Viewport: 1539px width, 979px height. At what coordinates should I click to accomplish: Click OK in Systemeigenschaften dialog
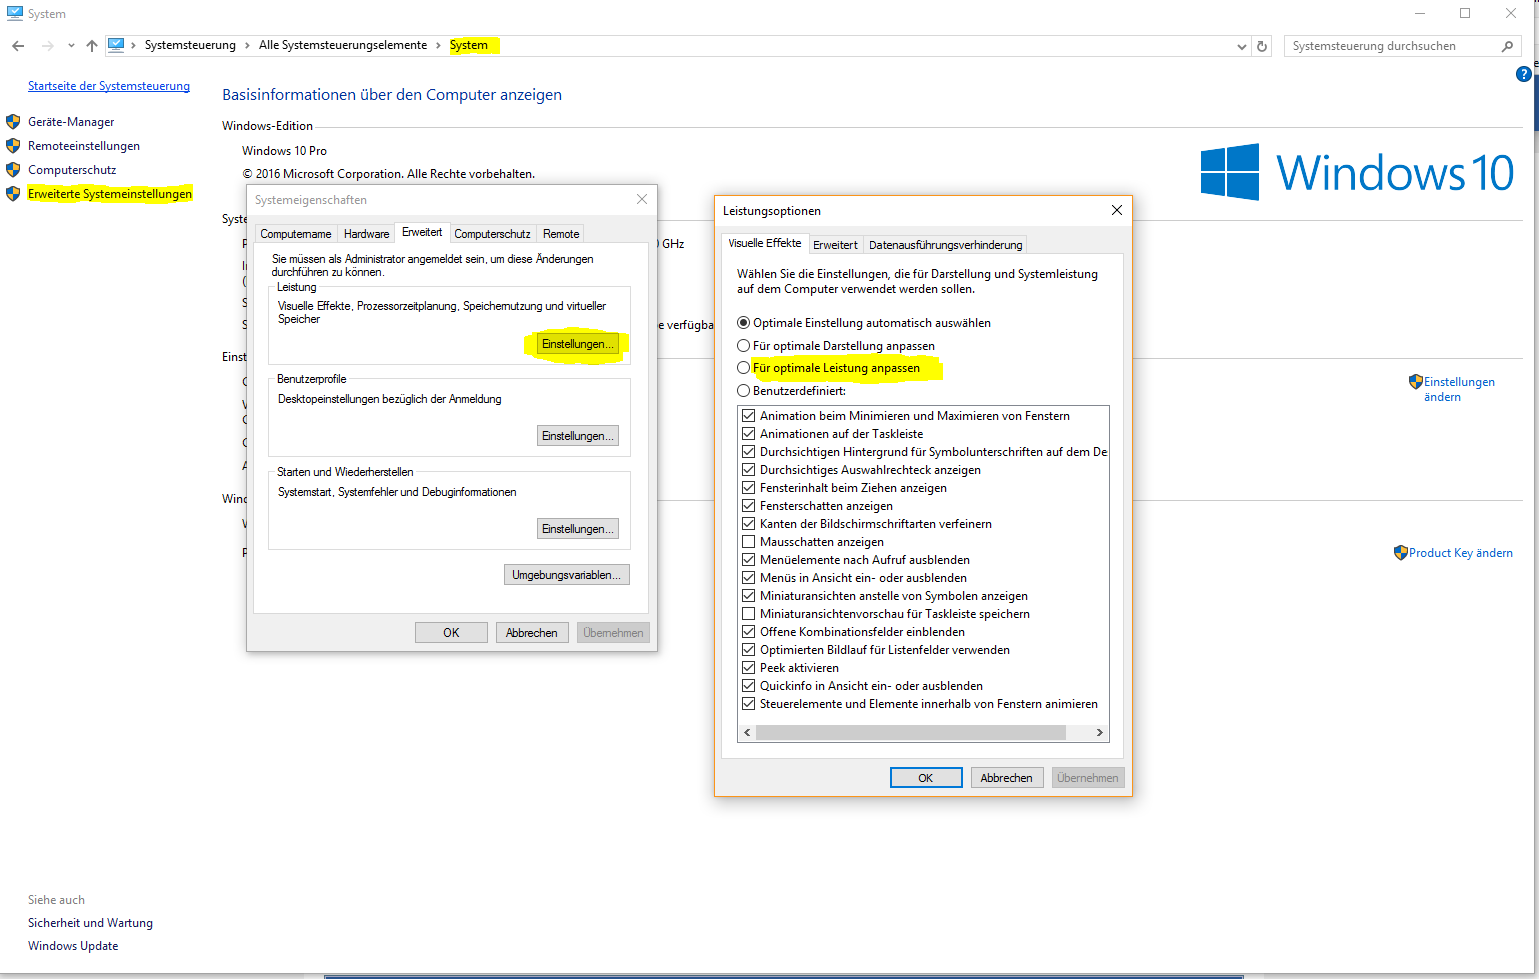pyautogui.click(x=451, y=633)
